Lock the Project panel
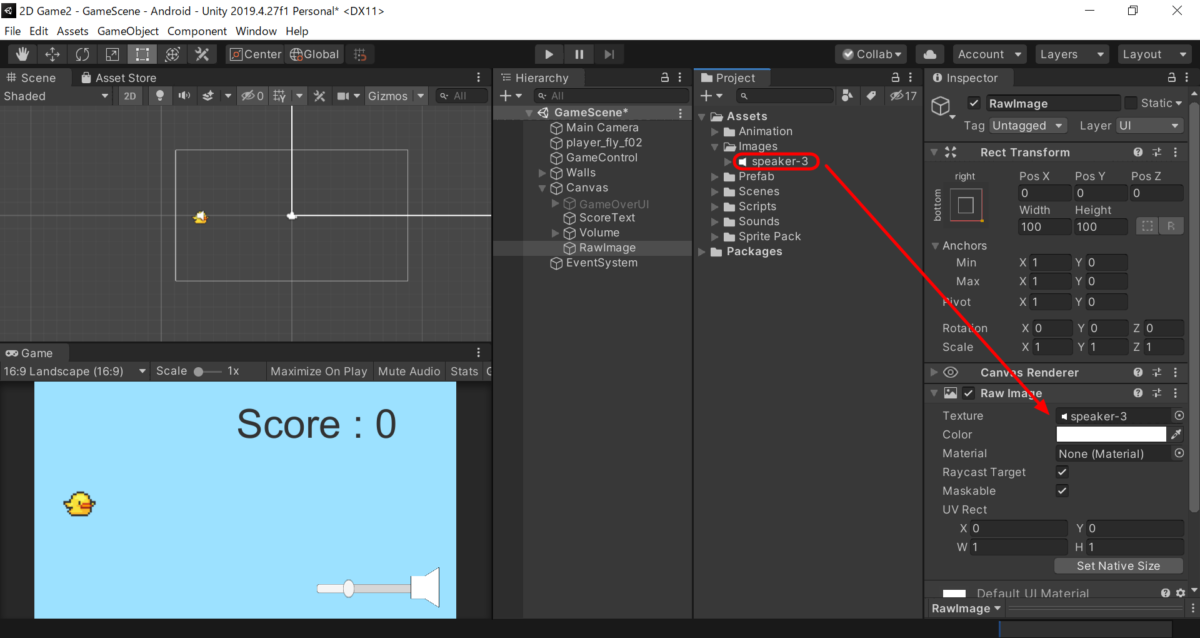The width and height of the screenshot is (1200, 638). 896,78
